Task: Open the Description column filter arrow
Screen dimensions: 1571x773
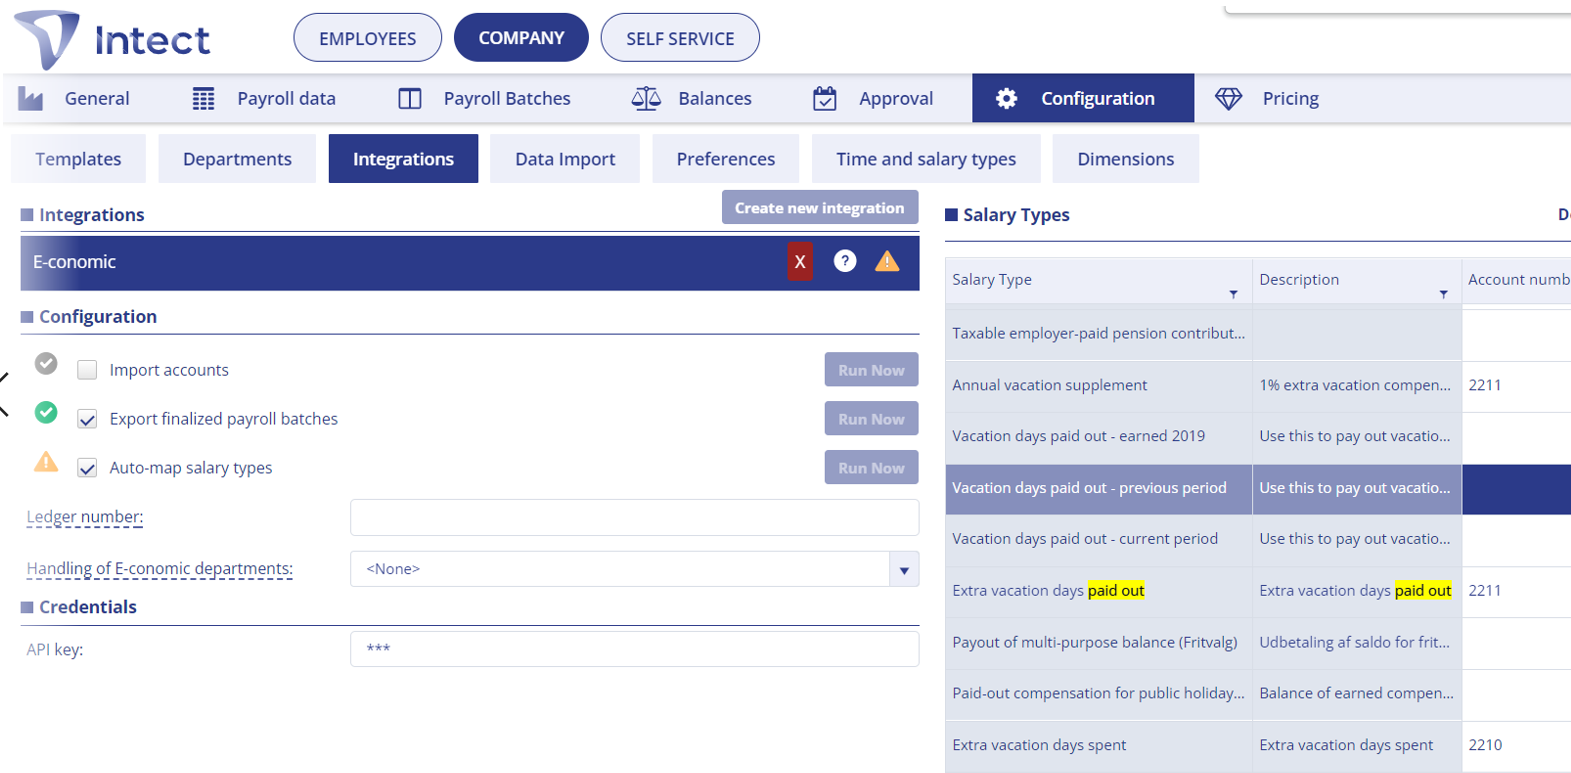Action: pyautogui.click(x=1443, y=294)
